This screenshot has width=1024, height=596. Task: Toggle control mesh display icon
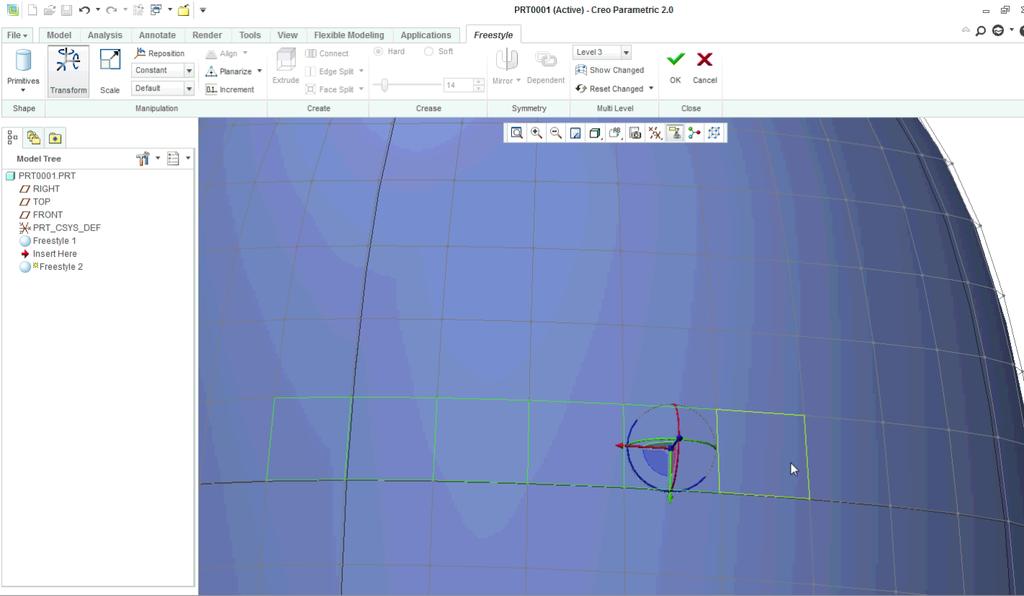(x=714, y=133)
